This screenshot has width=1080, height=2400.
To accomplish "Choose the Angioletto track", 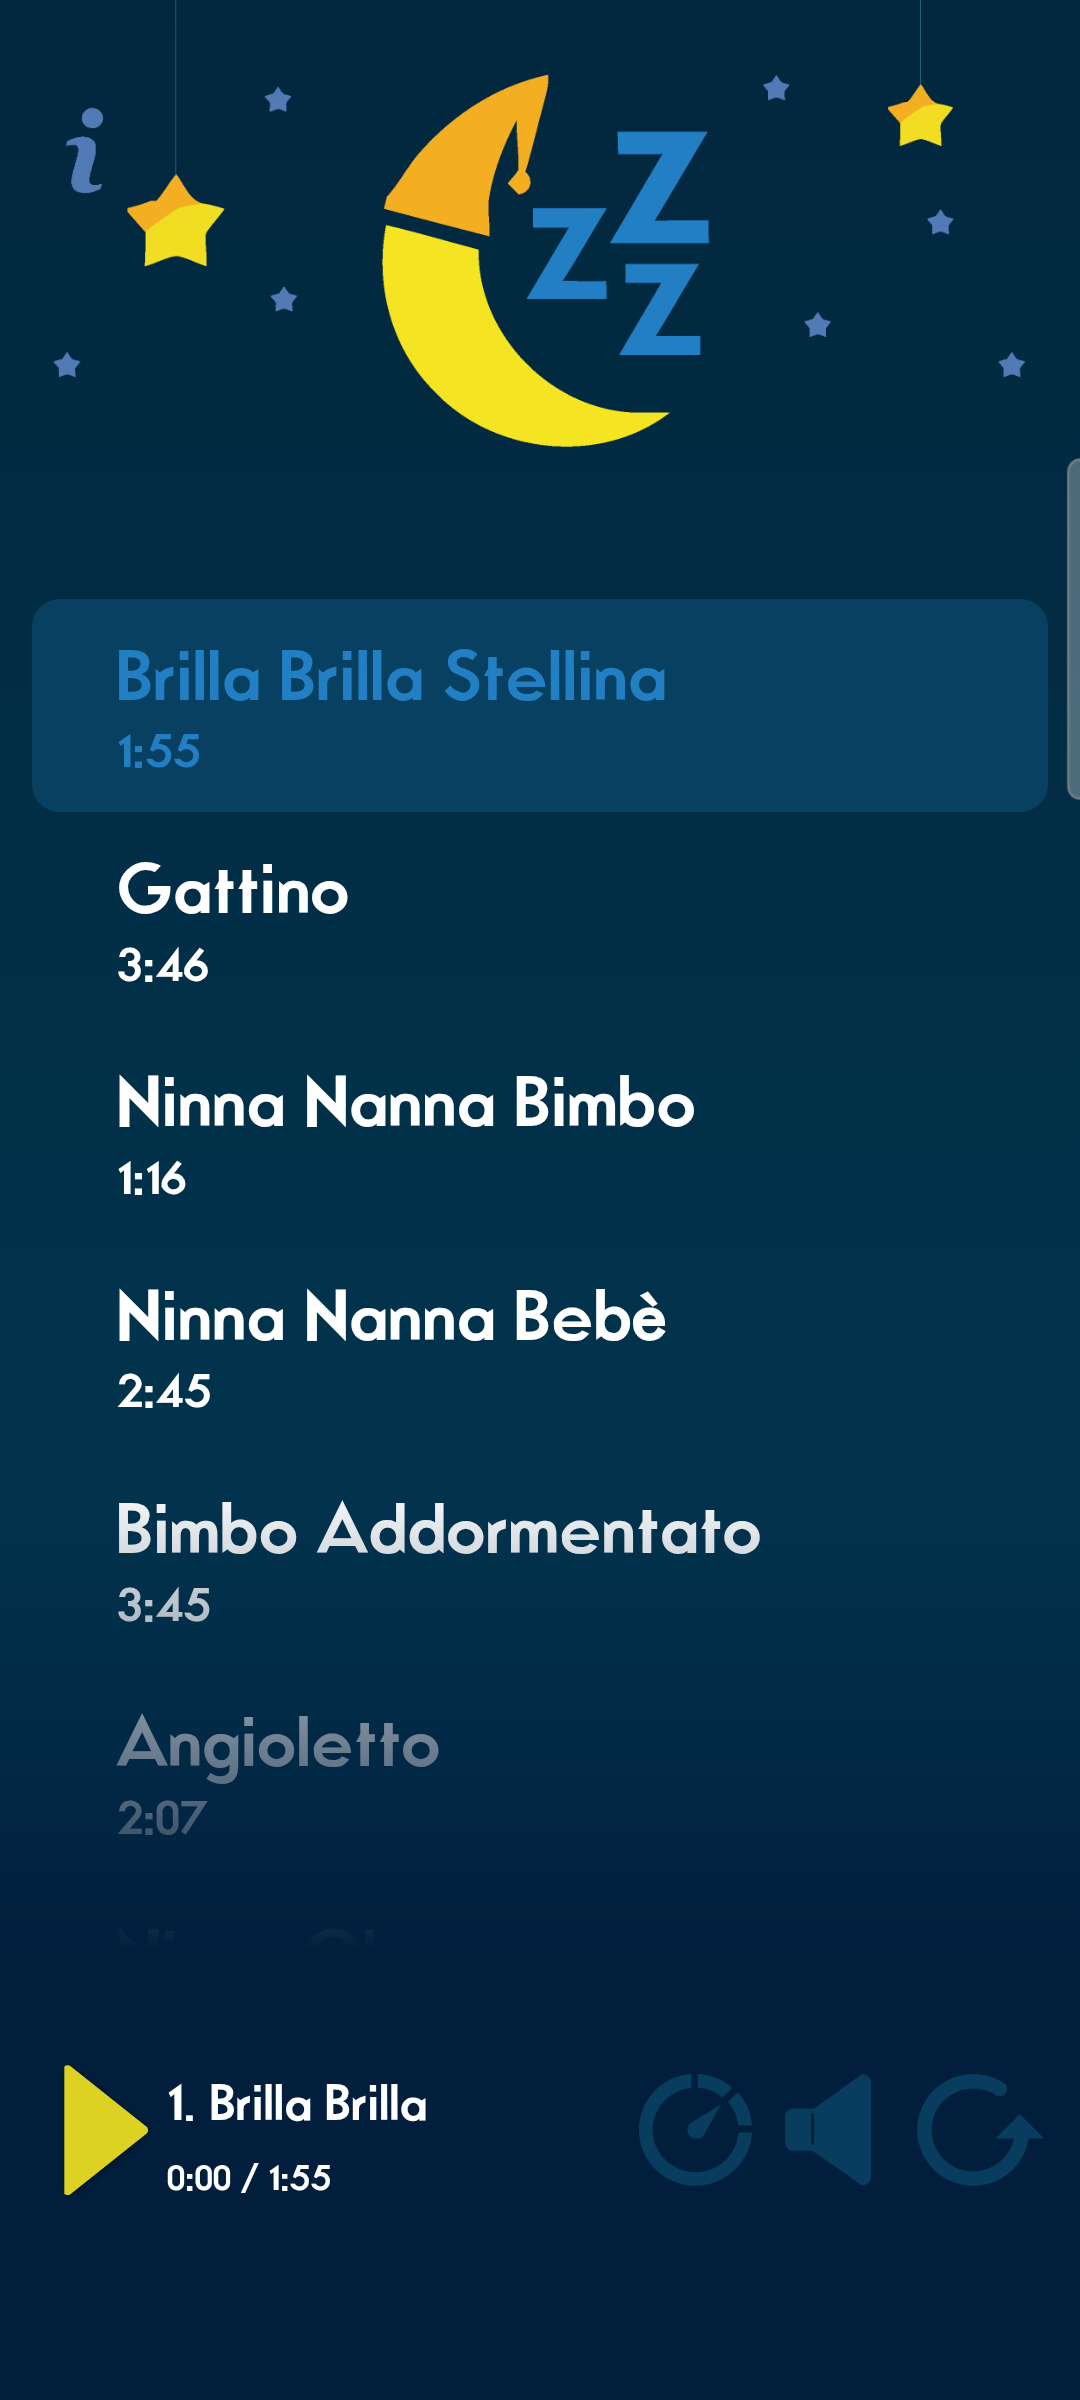I will click(x=540, y=1773).
